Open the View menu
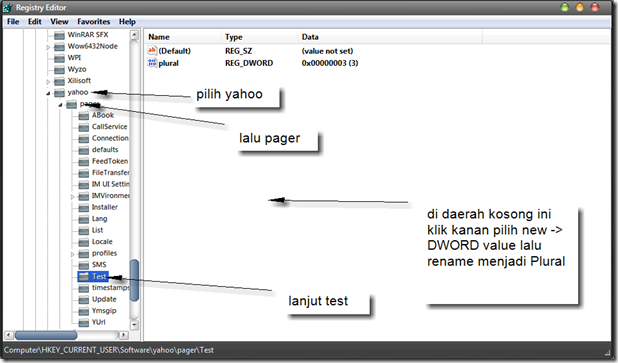 (59, 22)
